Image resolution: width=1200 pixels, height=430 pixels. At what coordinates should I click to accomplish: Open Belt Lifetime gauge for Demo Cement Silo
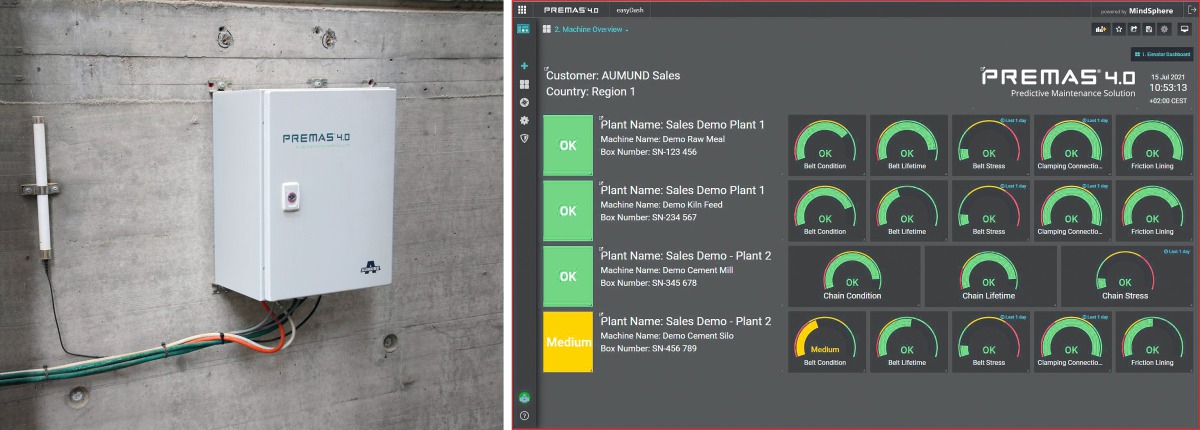point(907,342)
